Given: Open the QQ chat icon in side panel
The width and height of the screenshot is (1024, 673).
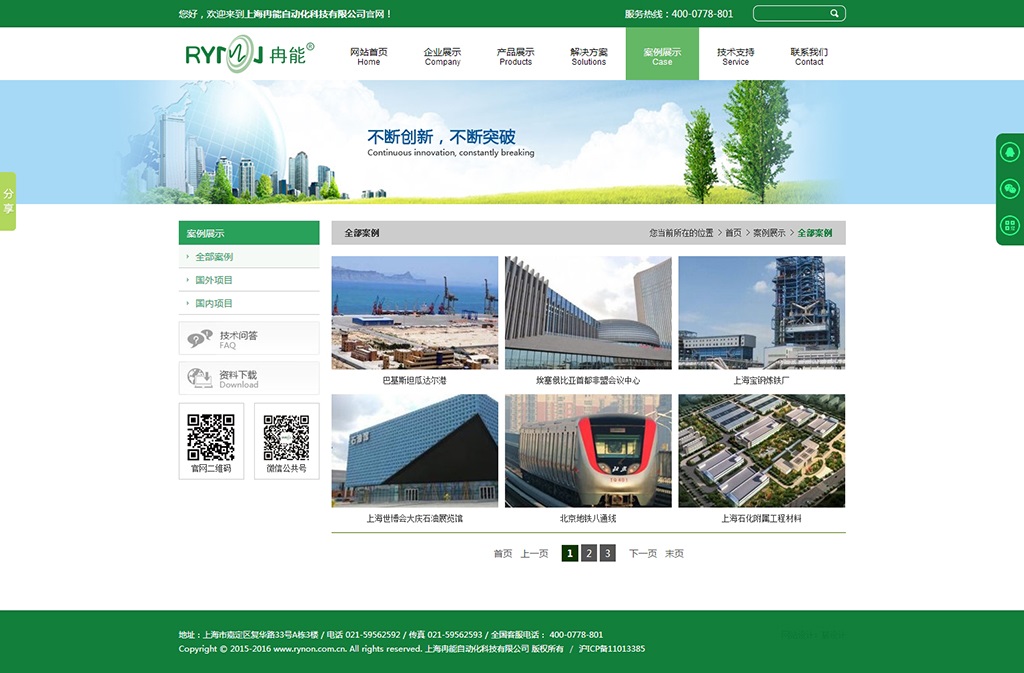Looking at the screenshot, I should 1010,152.
